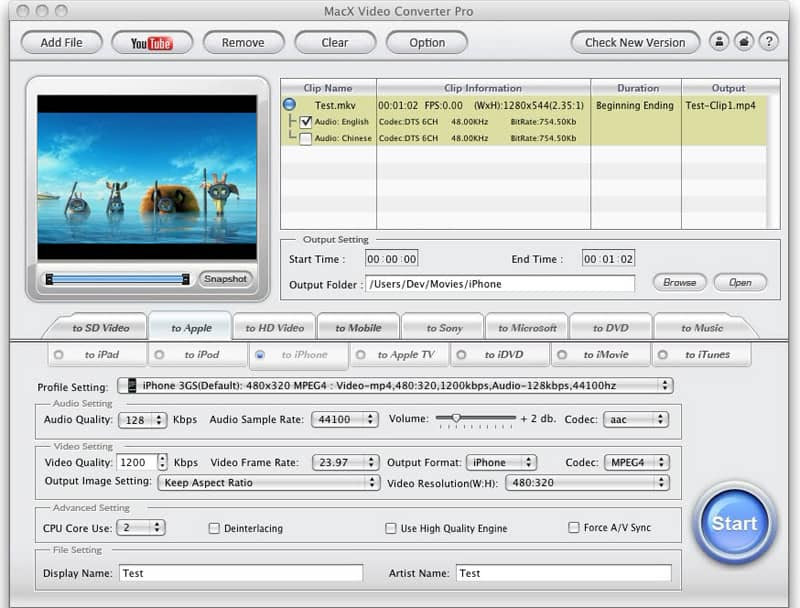800x608 pixels.
Task: Switch to the to DVD tab
Action: [611, 328]
